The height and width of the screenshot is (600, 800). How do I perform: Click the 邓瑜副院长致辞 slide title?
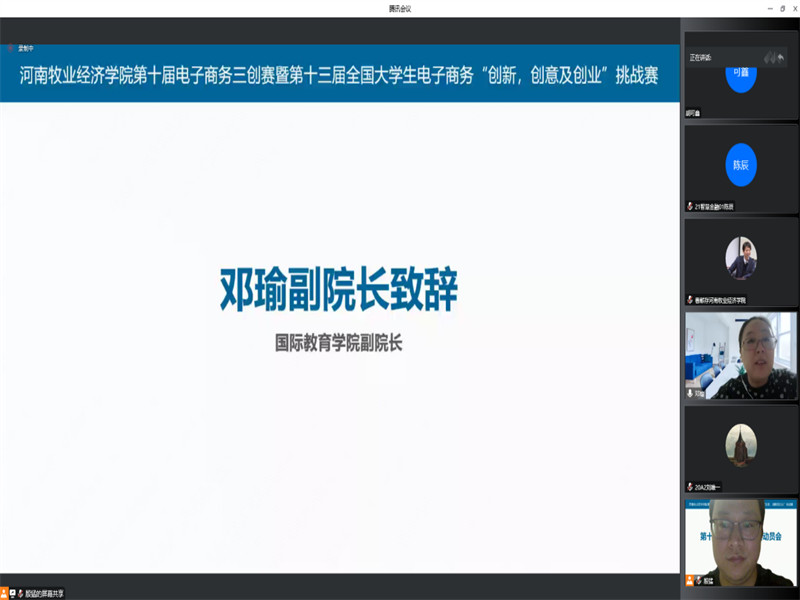(x=339, y=290)
